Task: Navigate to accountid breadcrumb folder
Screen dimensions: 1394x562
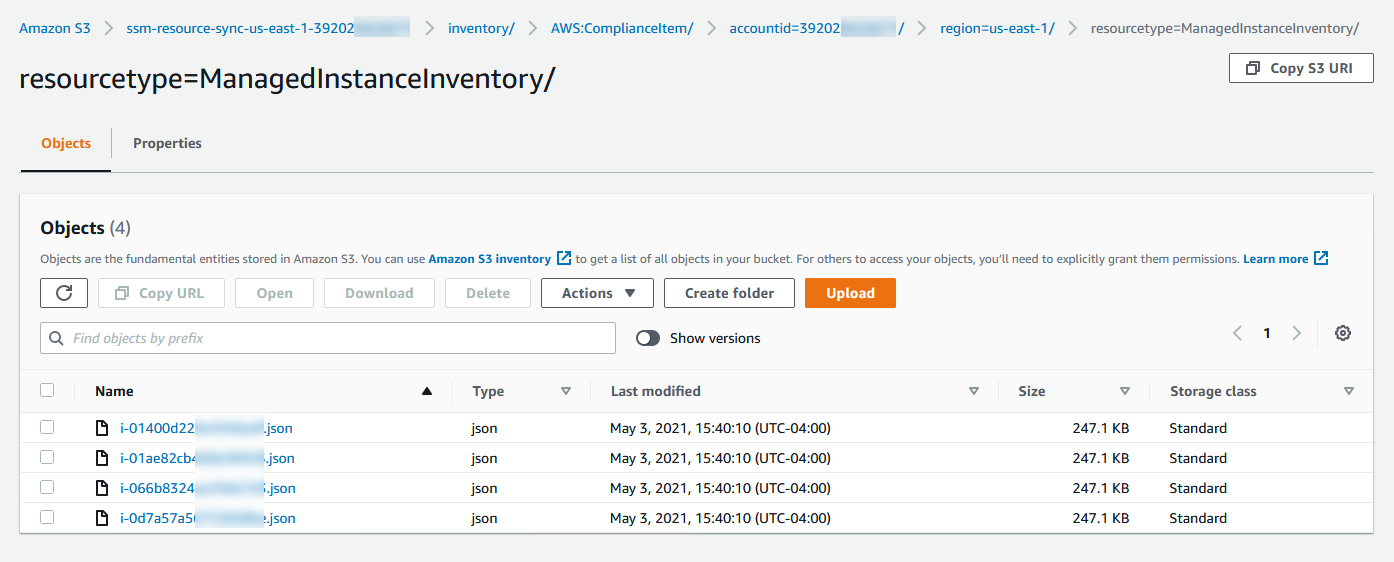Action: 817,28
